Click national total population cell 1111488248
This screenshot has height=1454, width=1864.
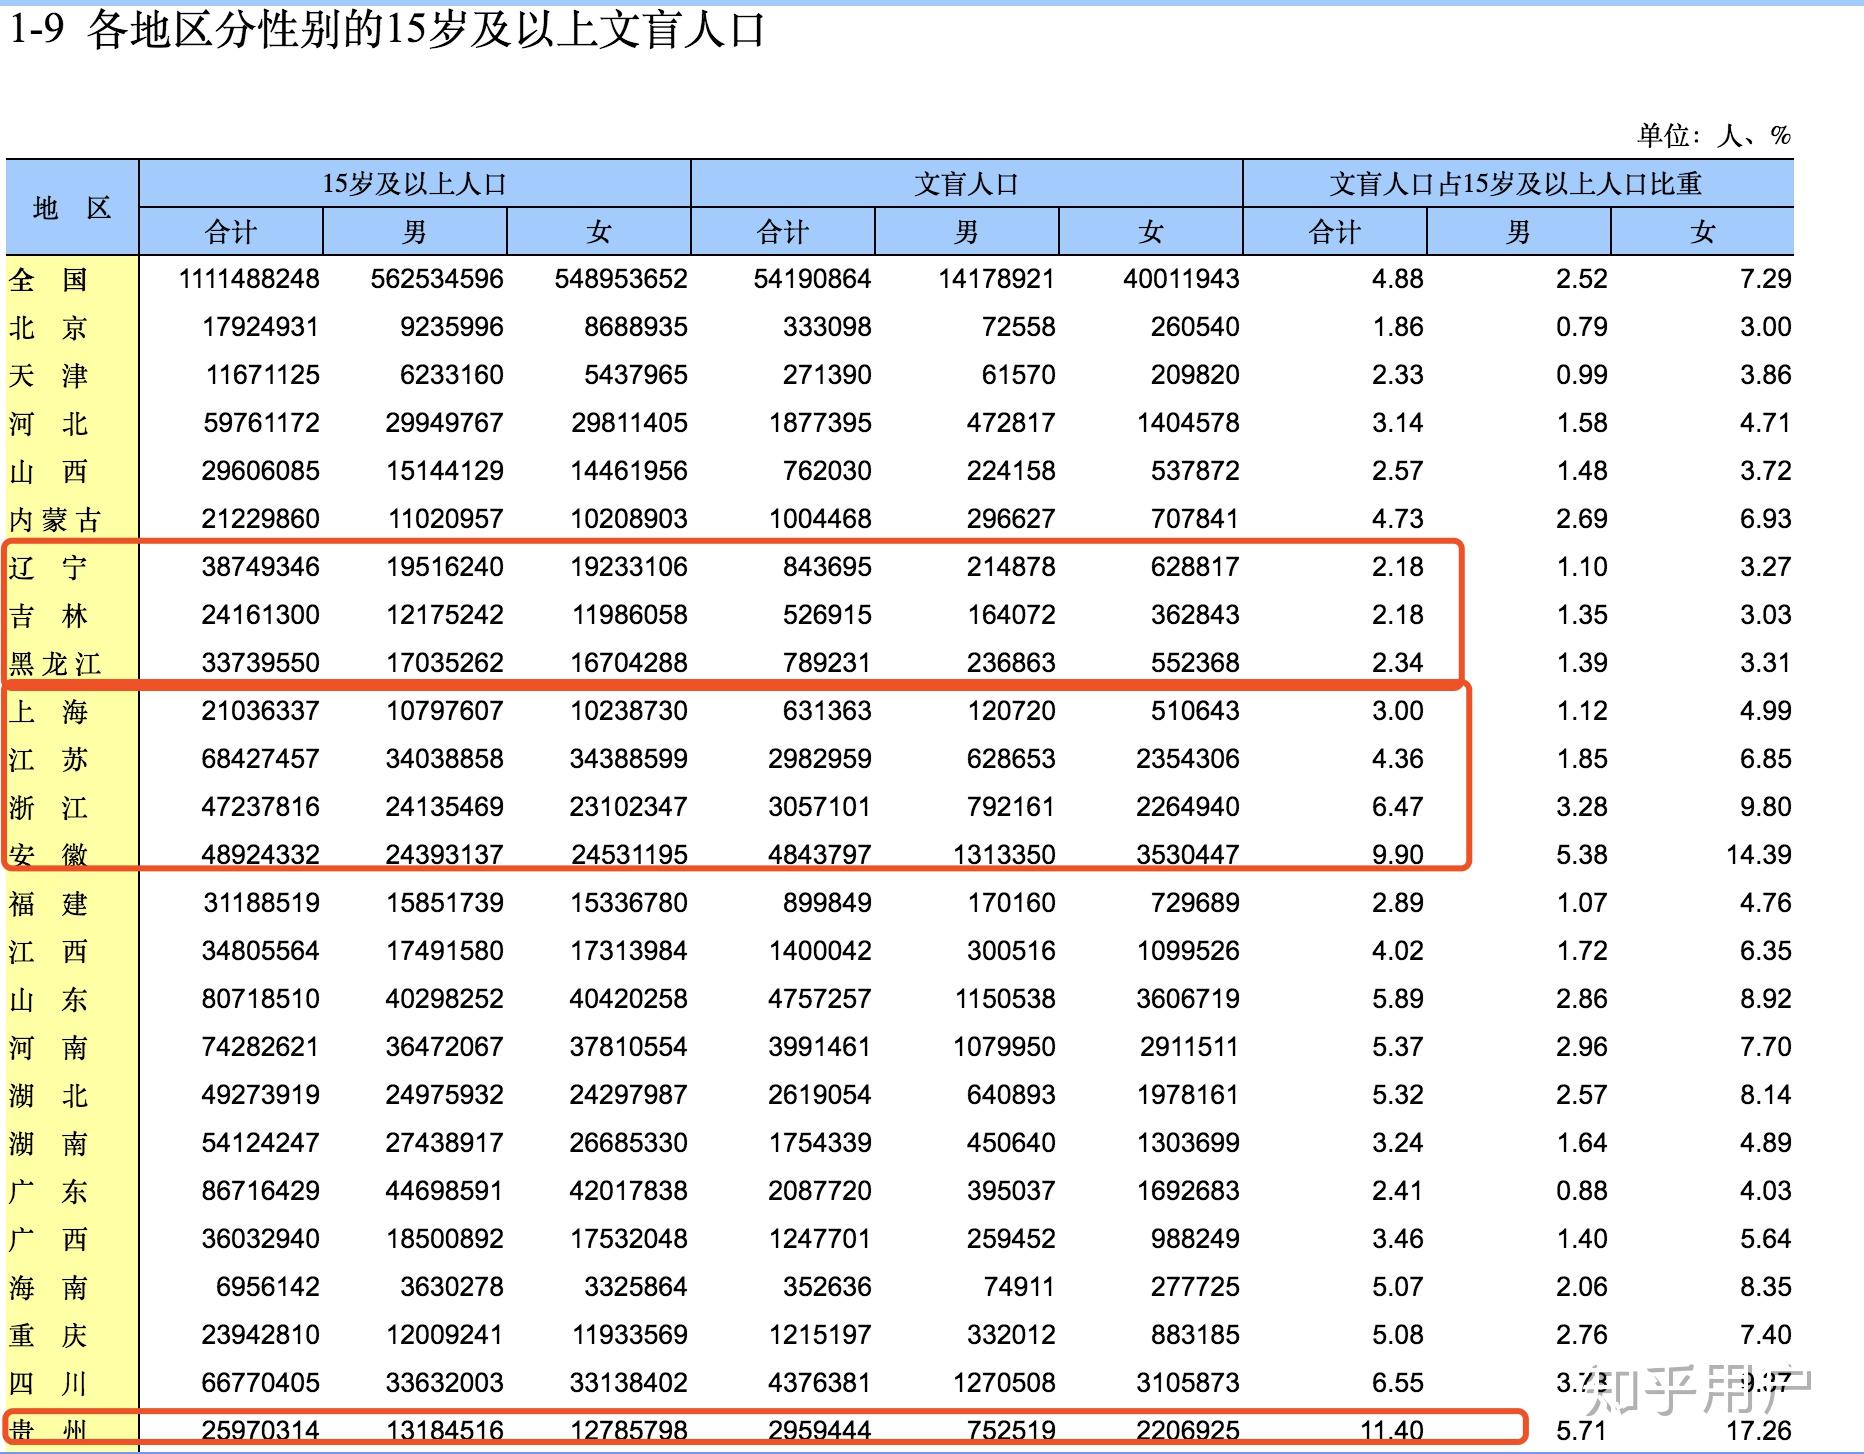click(249, 279)
